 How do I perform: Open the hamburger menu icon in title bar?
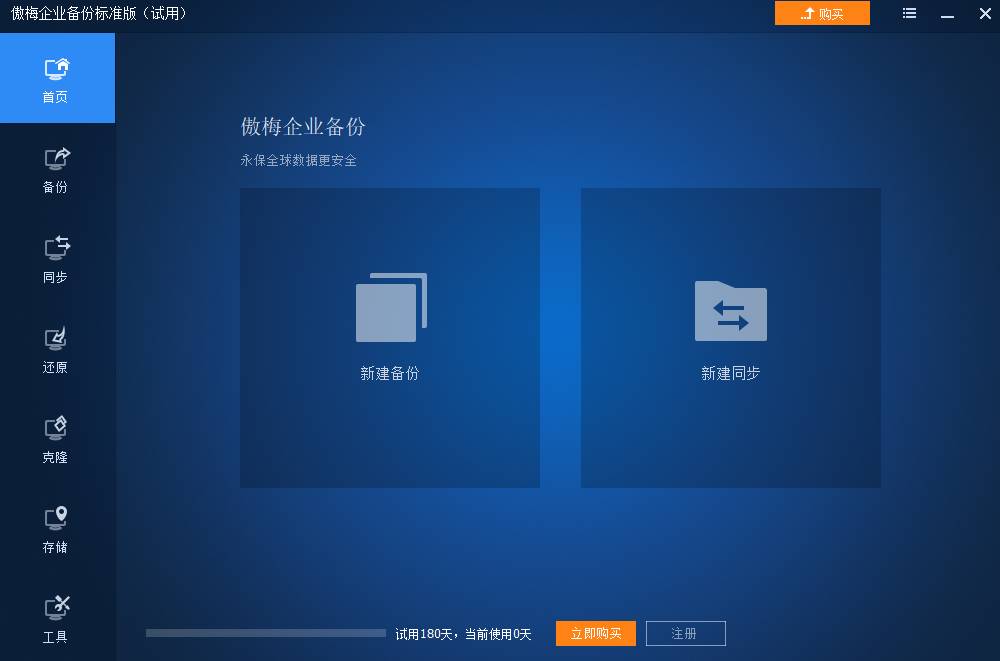[x=909, y=13]
